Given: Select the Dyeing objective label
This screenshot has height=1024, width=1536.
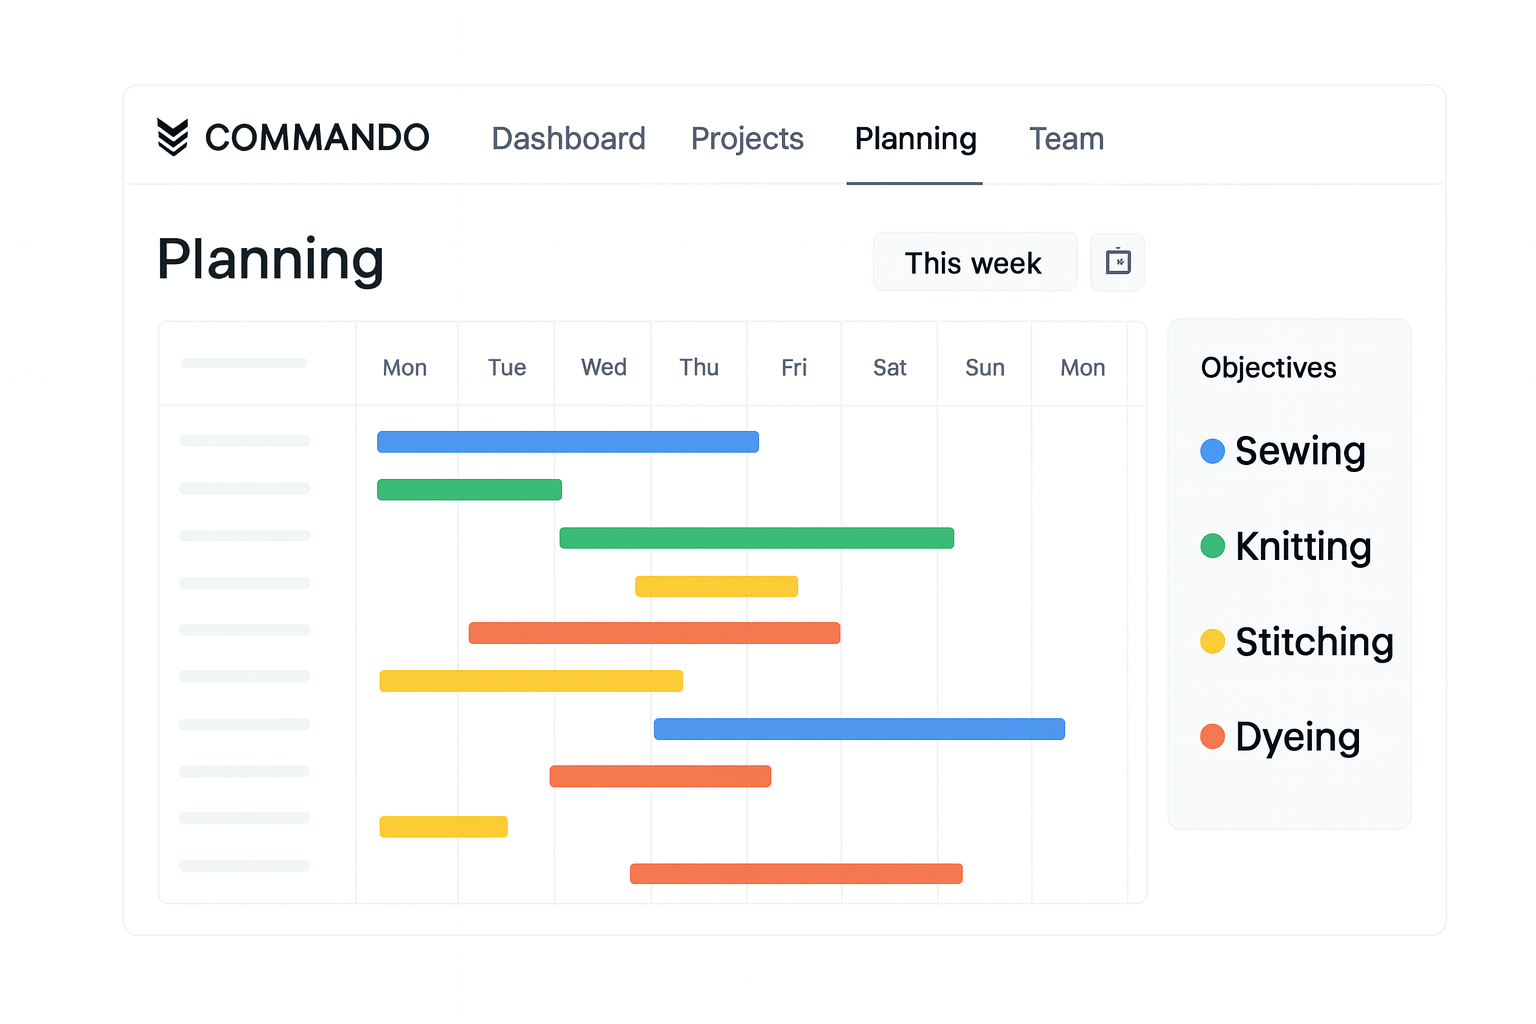Looking at the screenshot, I should click(x=1297, y=737).
